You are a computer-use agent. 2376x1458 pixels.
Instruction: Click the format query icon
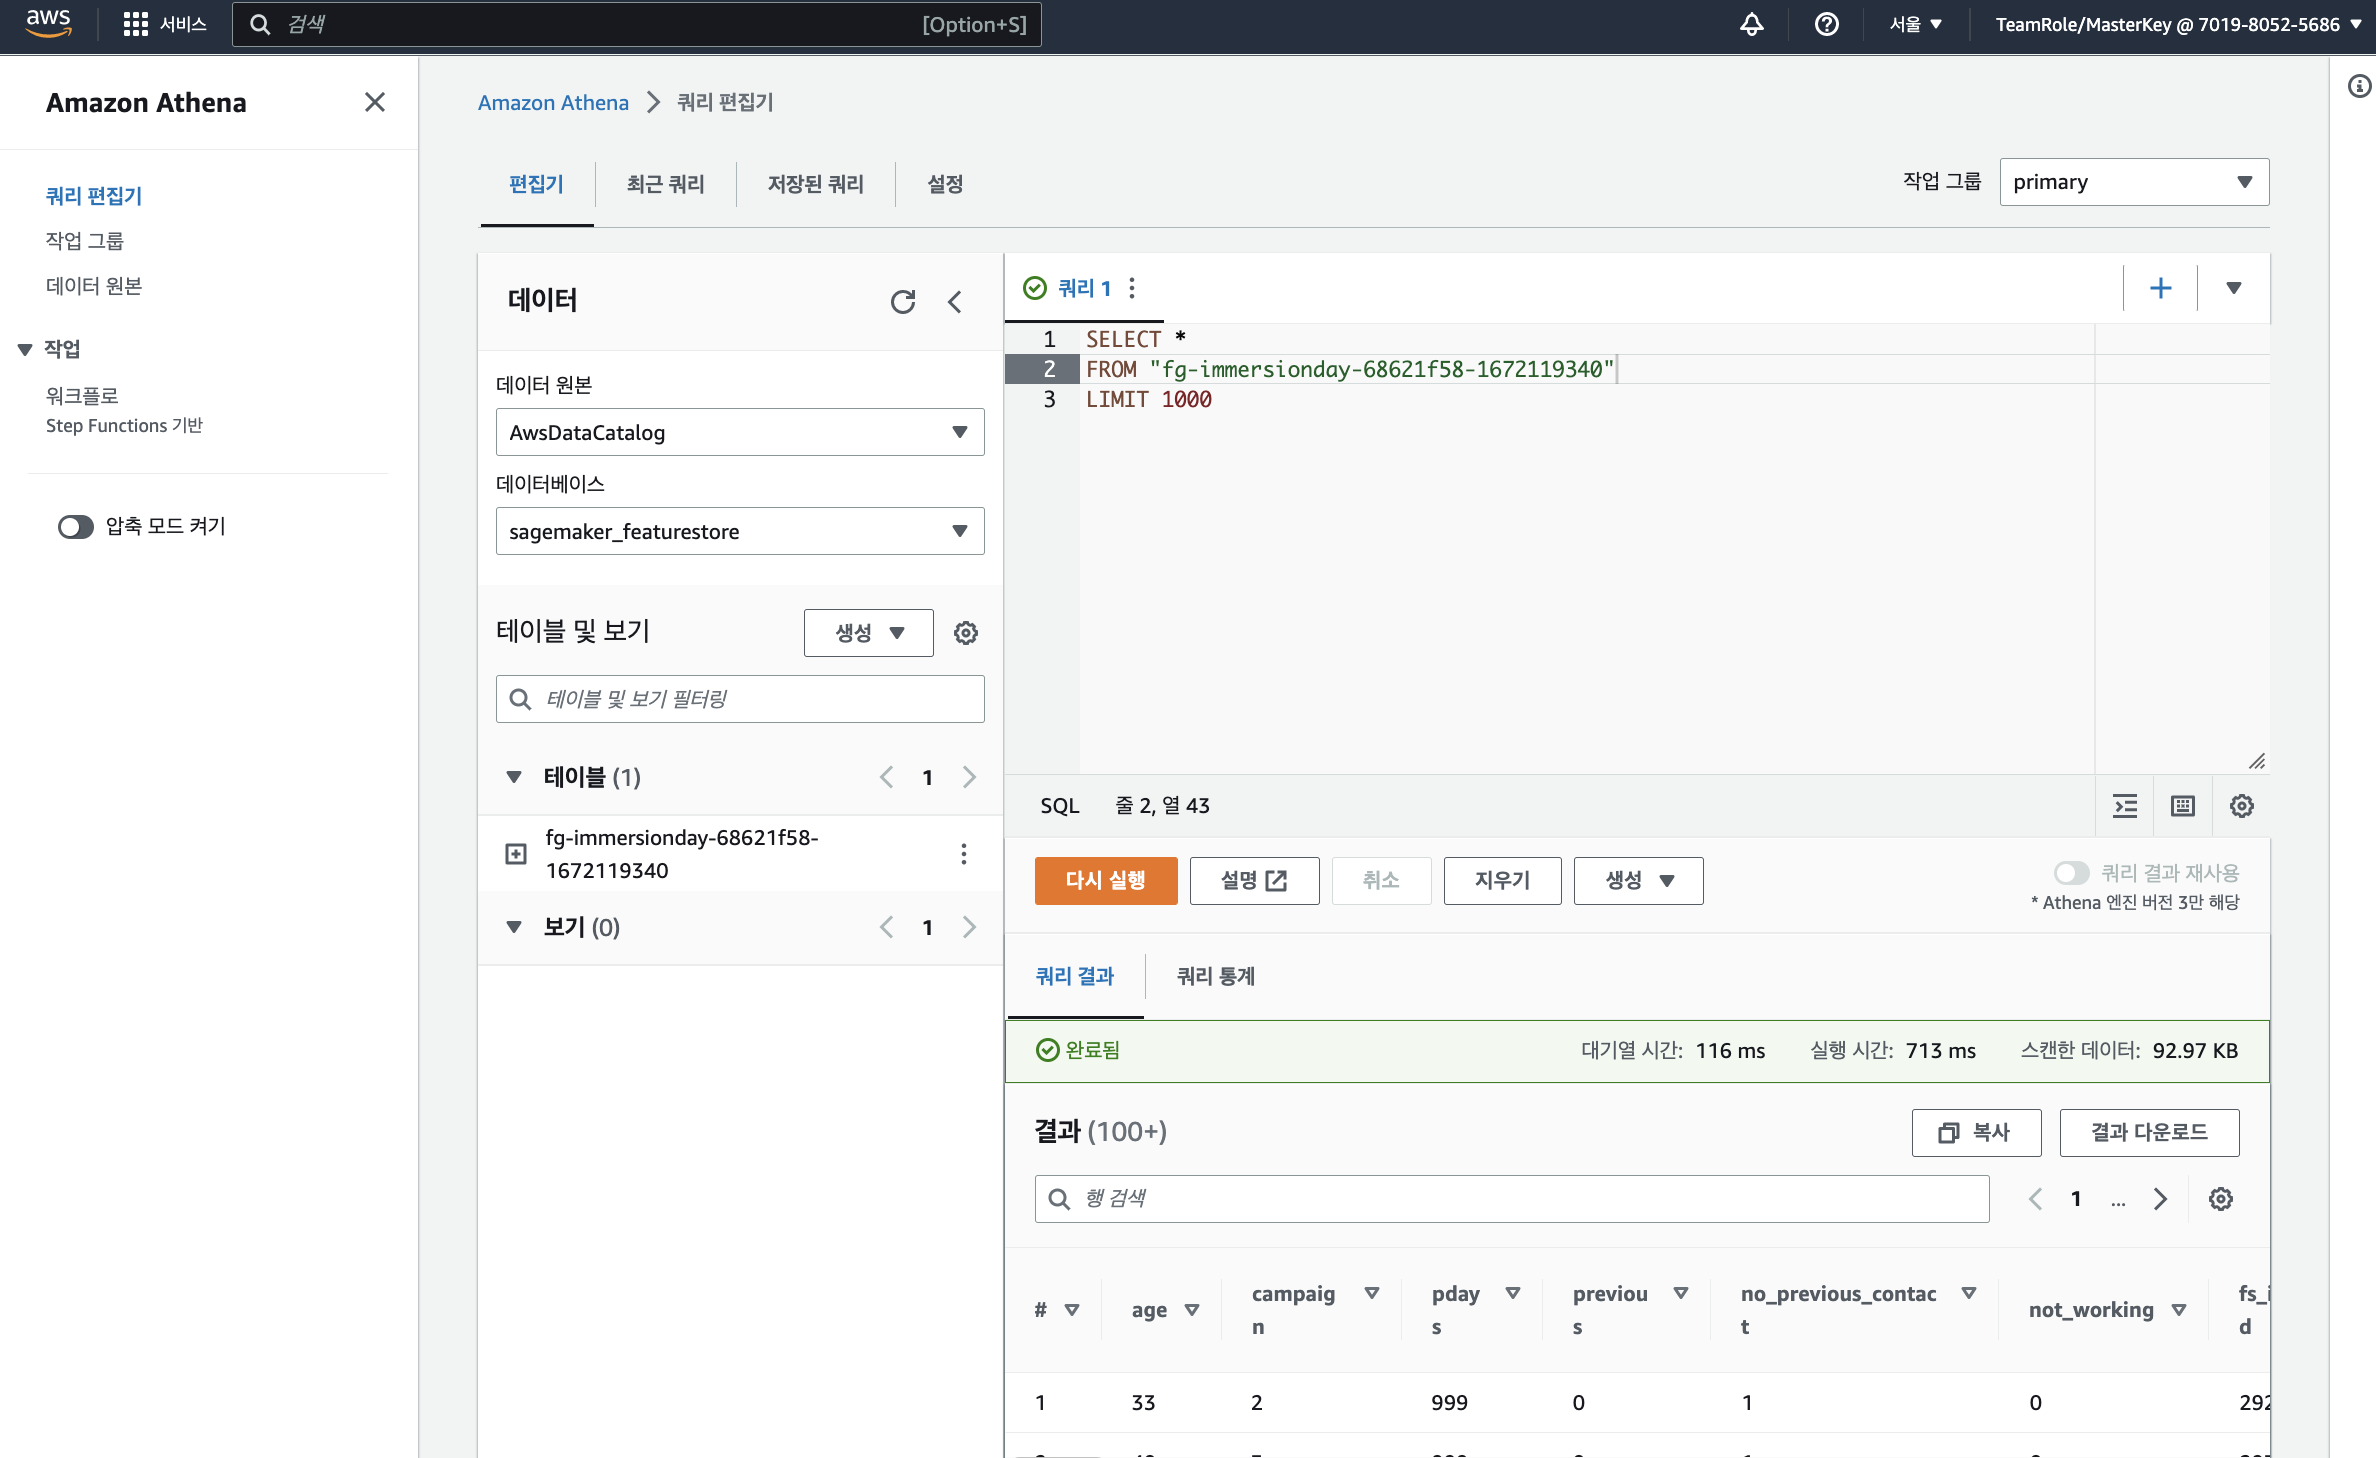(2125, 806)
